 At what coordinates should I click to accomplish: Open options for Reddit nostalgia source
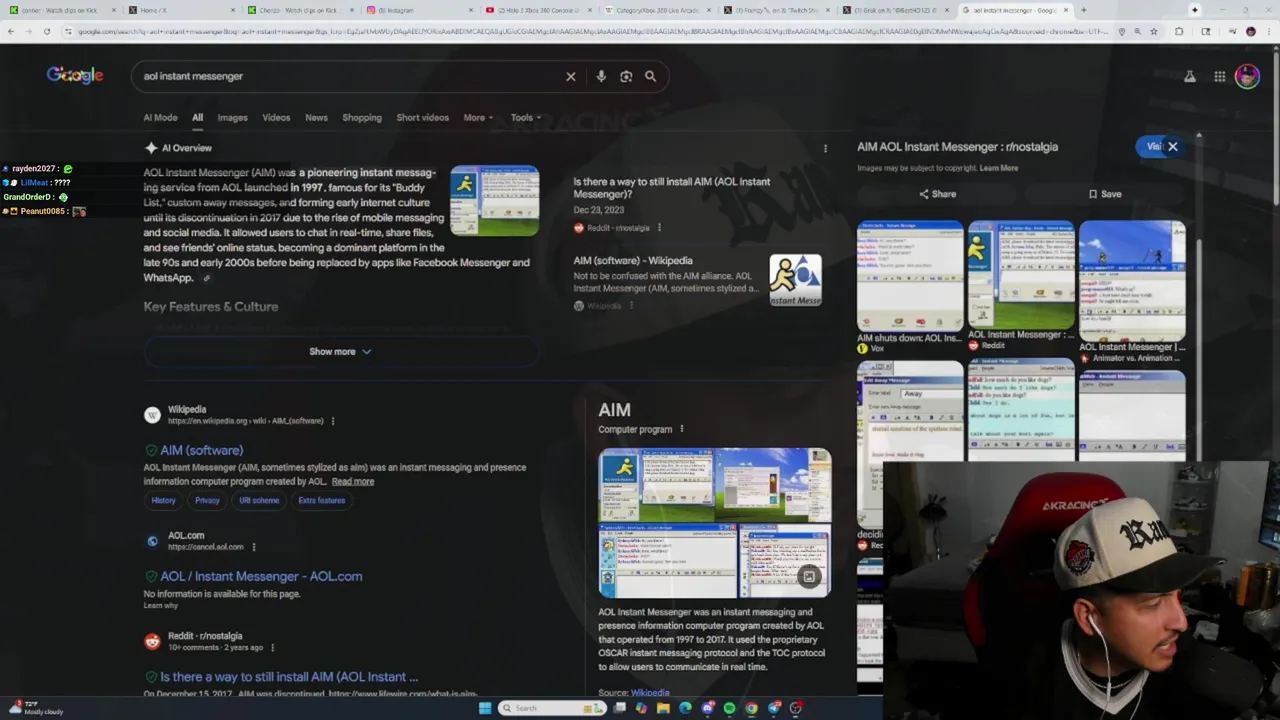pyautogui.click(x=659, y=228)
